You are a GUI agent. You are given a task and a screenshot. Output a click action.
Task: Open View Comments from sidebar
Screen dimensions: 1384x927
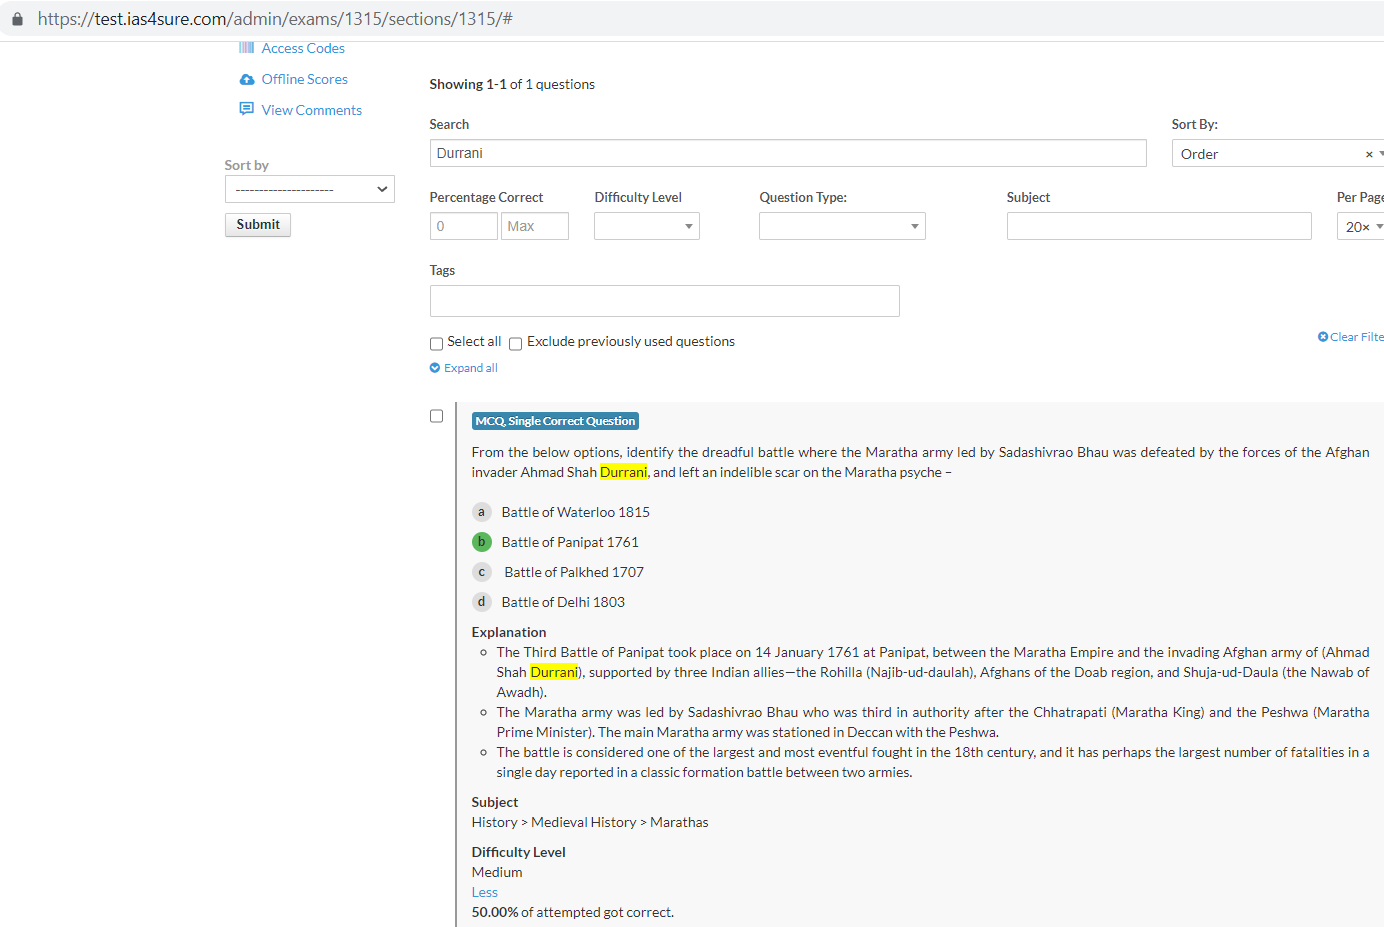coord(311,110)
